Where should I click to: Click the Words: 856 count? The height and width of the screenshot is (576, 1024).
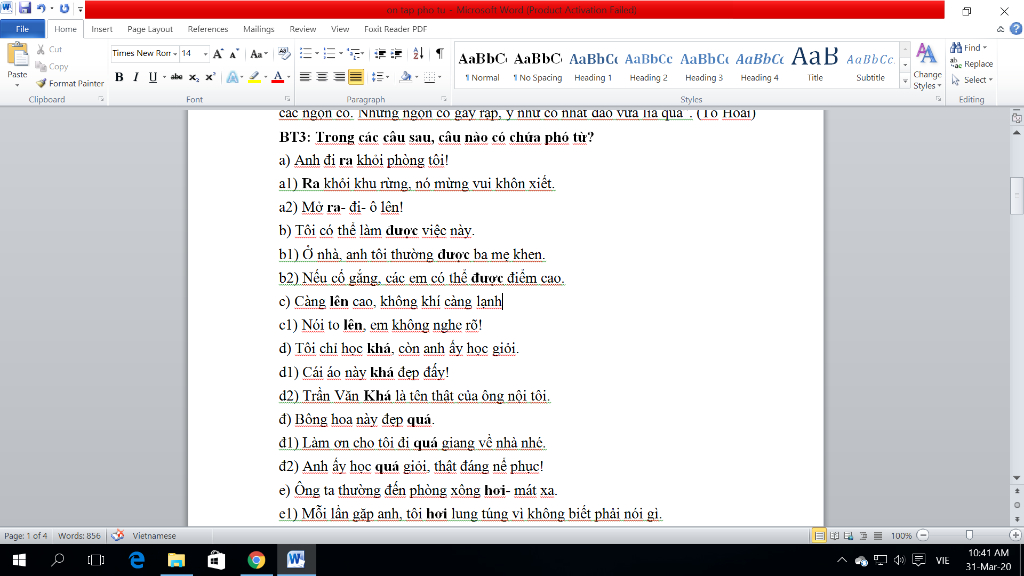pos(79,536)
